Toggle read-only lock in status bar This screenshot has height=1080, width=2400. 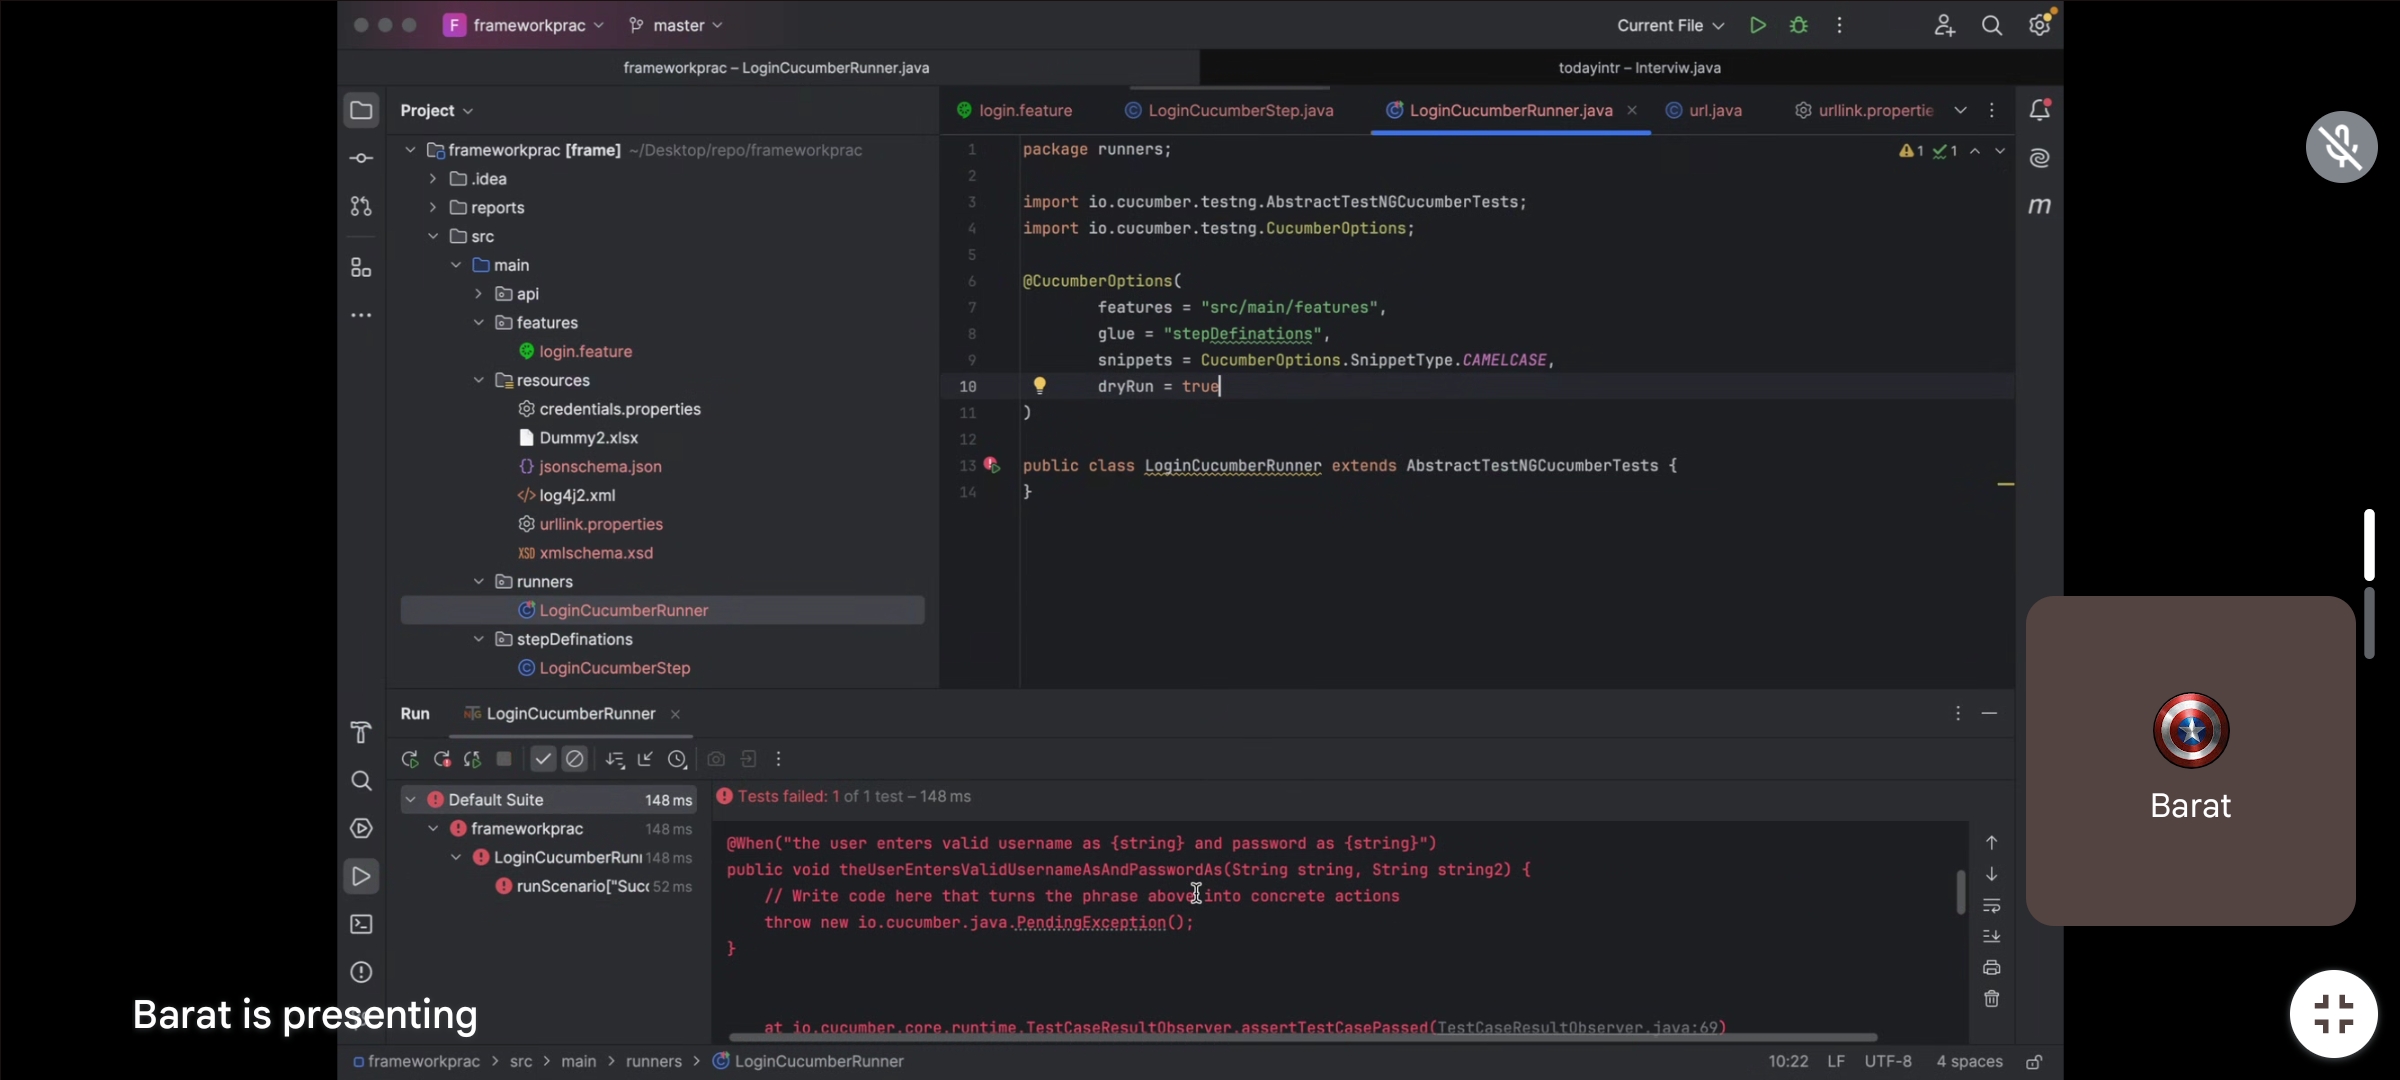tap(2034, 1061)
